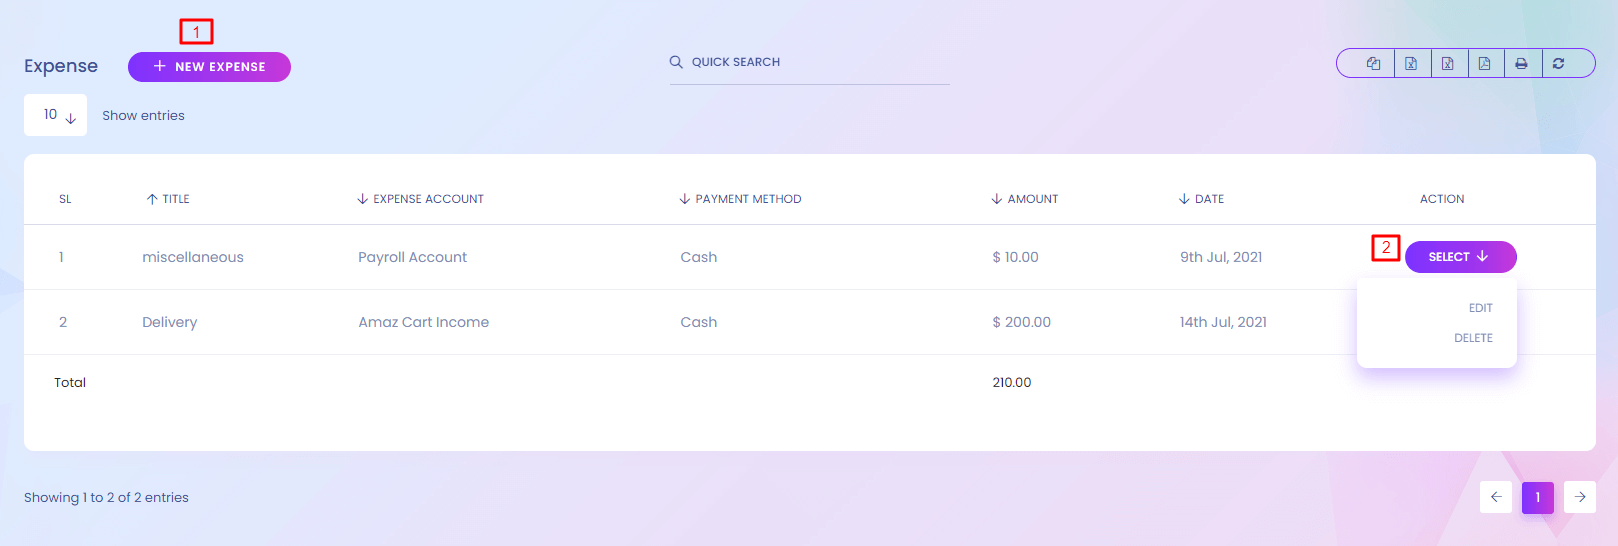The image size is (1618, 546).
Task: Select page 1 in pagination
Action: 1538,497
